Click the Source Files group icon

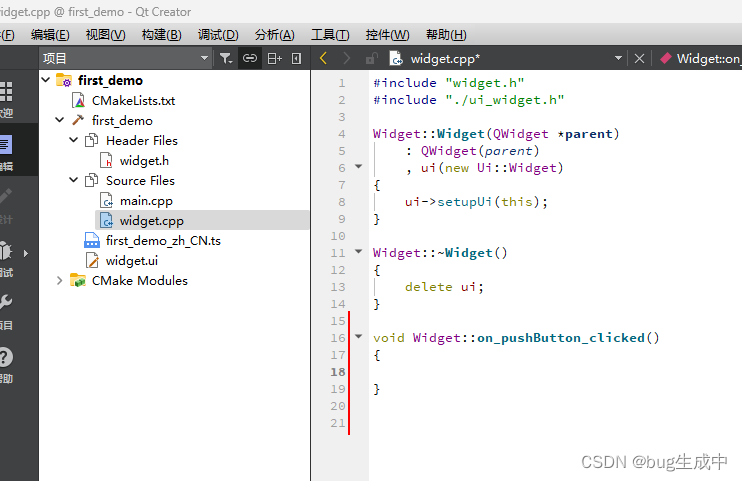(91, 180)
